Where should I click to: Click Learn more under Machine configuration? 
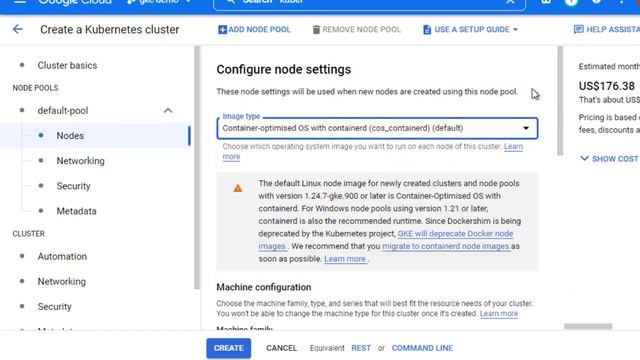click(499, 313)
